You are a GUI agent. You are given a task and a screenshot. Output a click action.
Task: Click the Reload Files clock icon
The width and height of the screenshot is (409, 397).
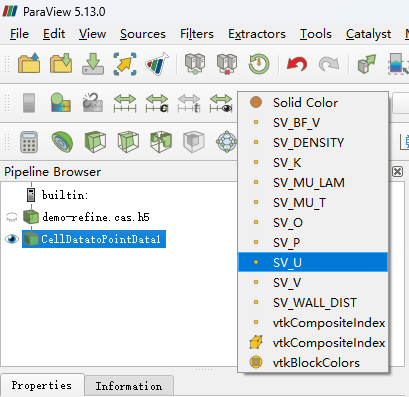(x=259, y=63)
